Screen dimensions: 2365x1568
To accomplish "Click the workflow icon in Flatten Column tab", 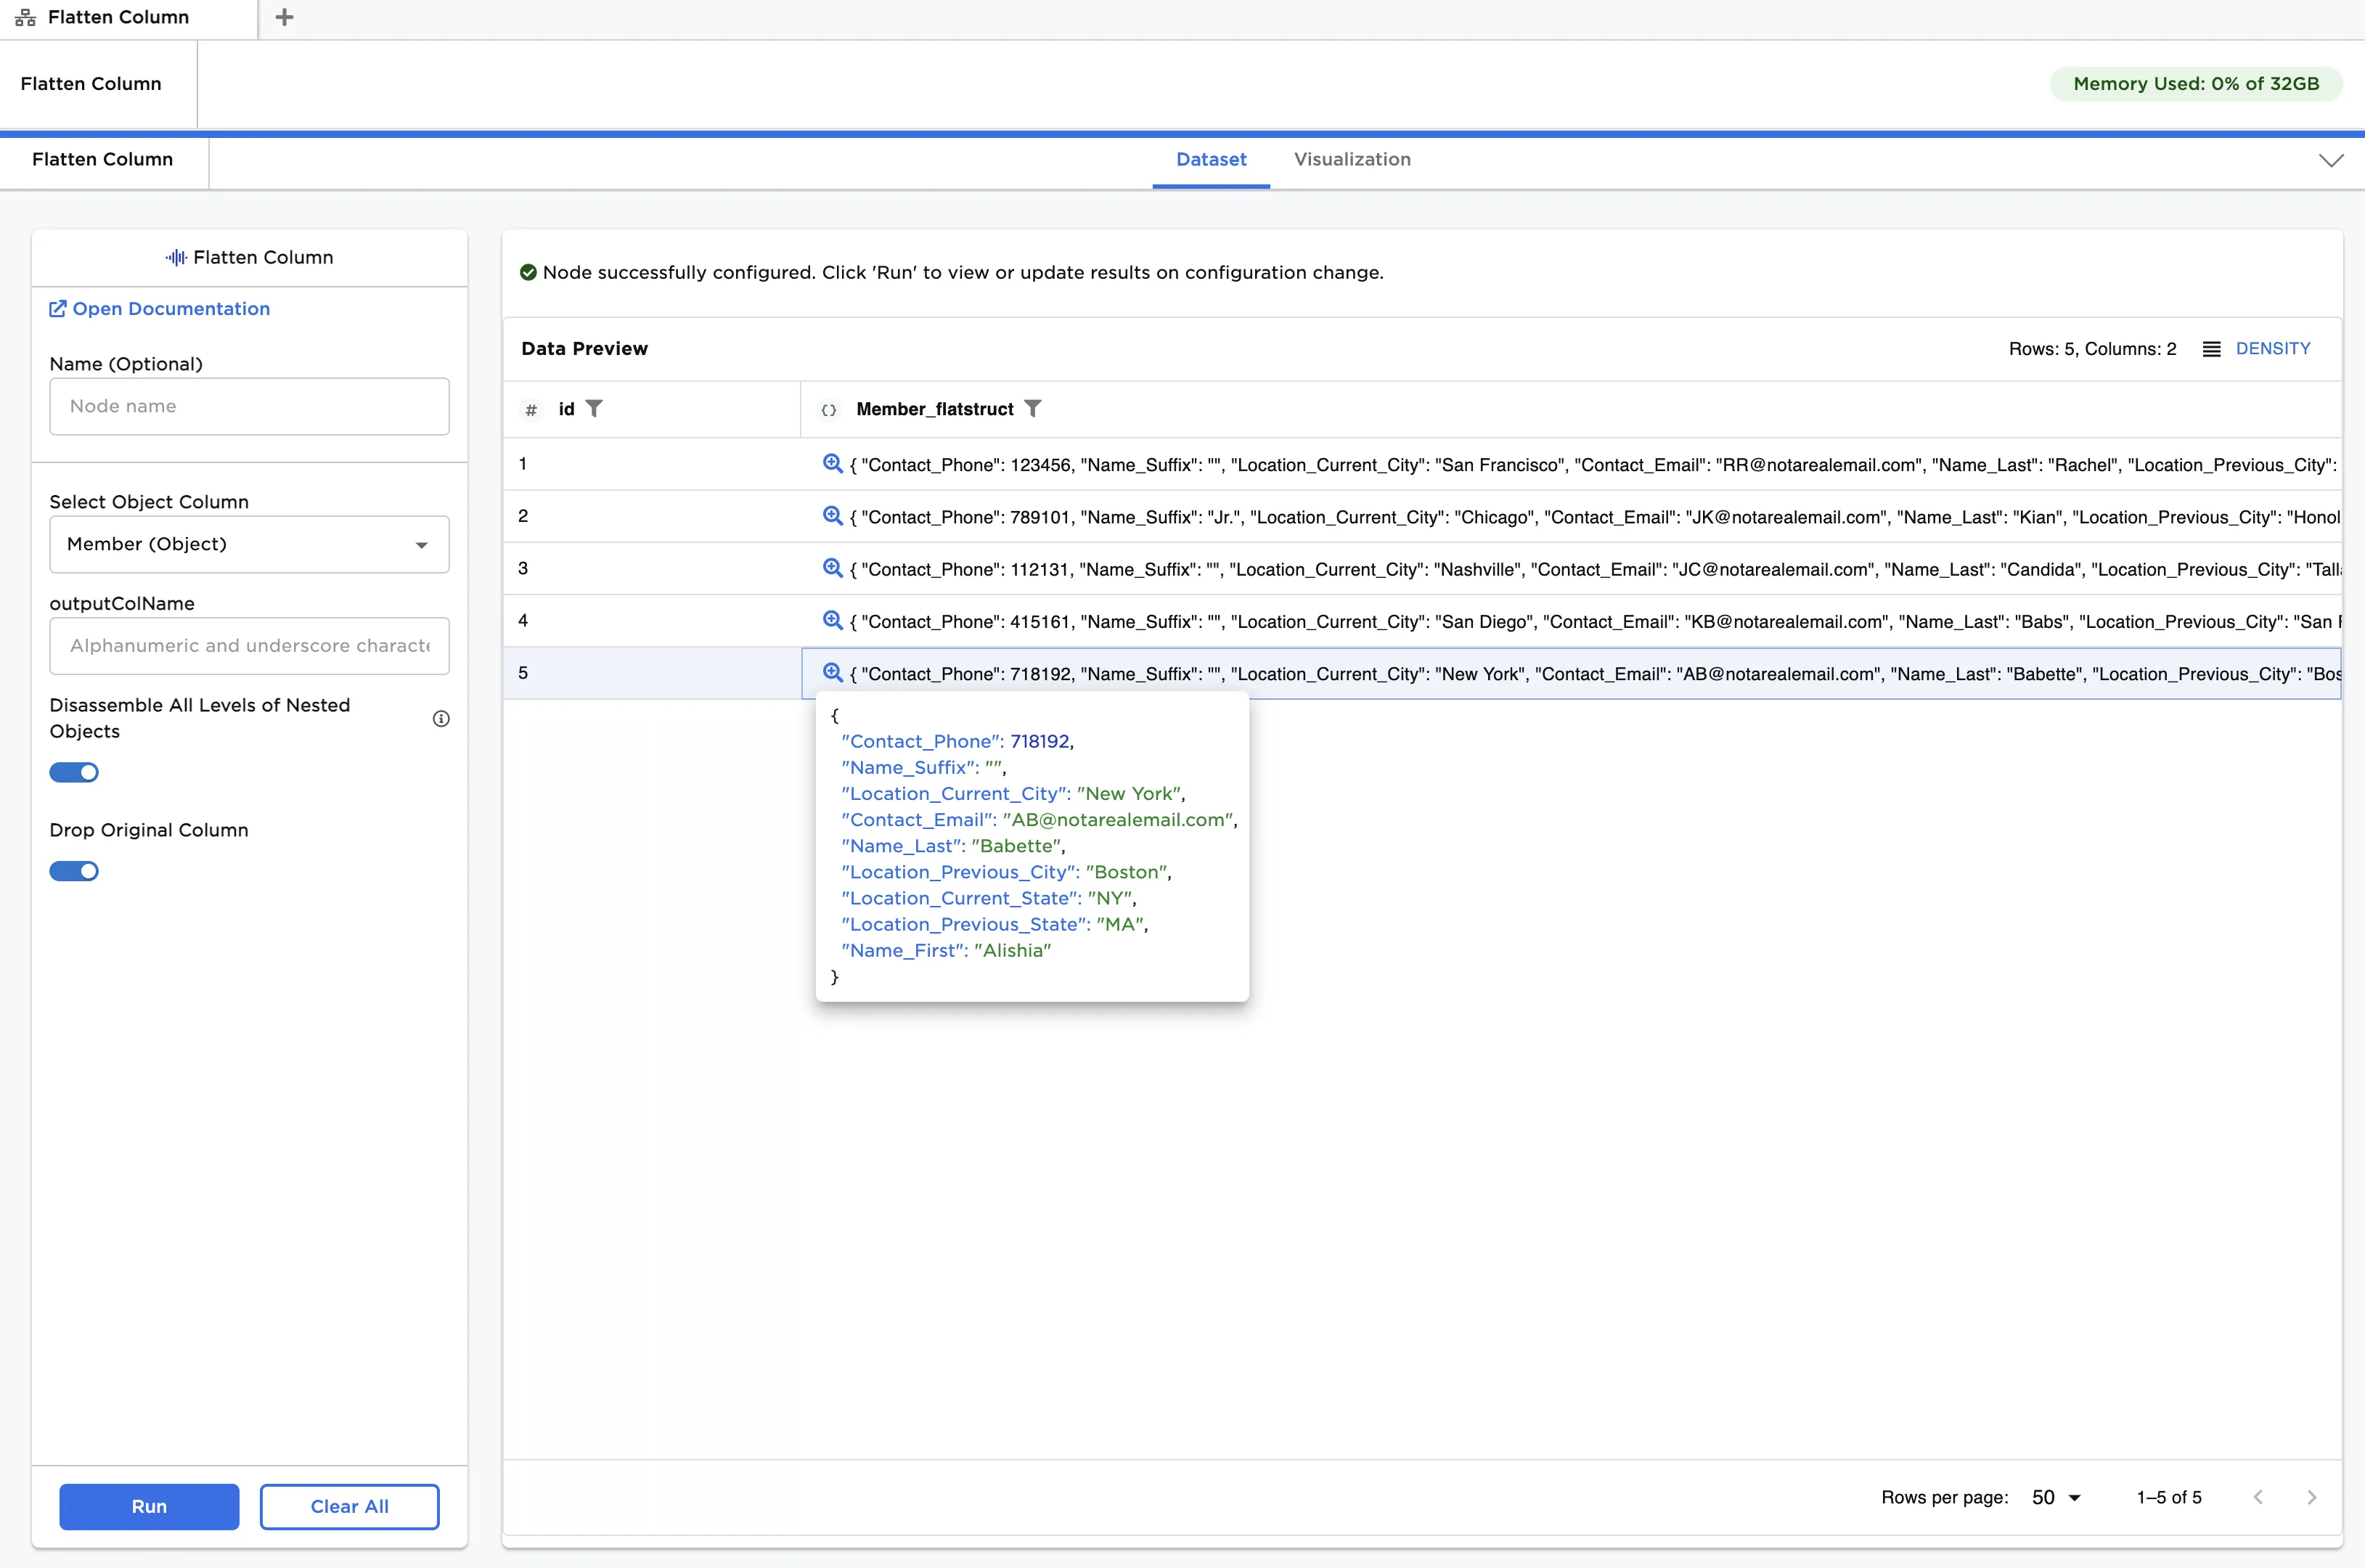I will click(25, 17).
